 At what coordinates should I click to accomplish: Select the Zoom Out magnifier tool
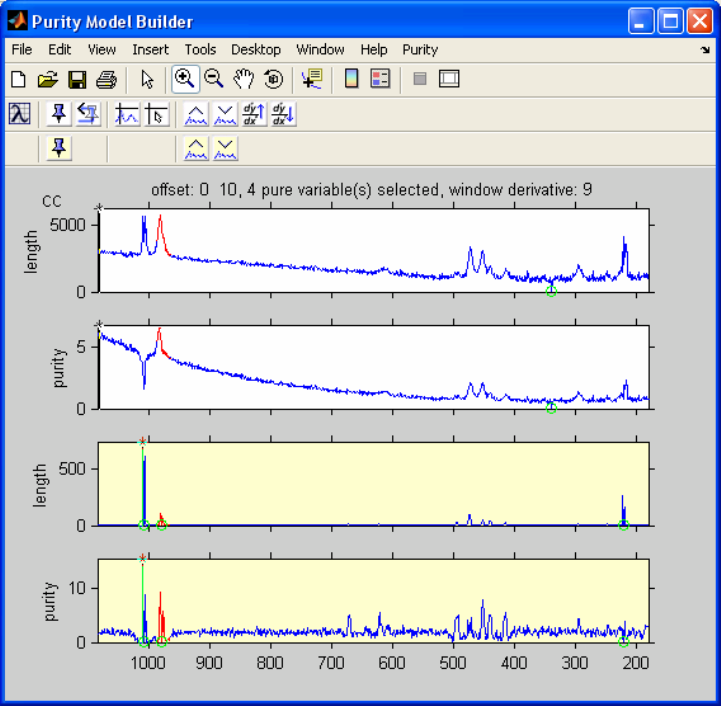[213, 79]
